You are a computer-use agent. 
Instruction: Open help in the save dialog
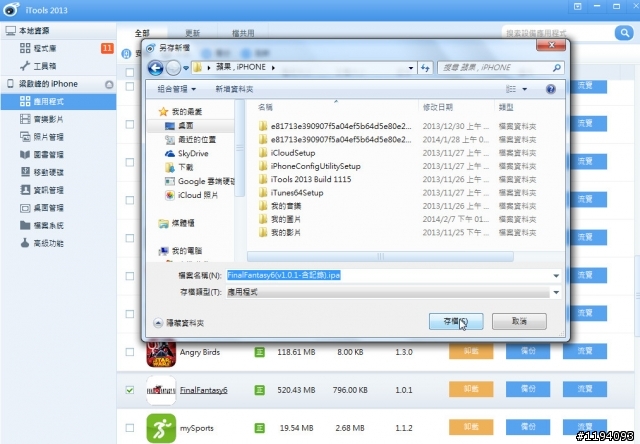551,89
